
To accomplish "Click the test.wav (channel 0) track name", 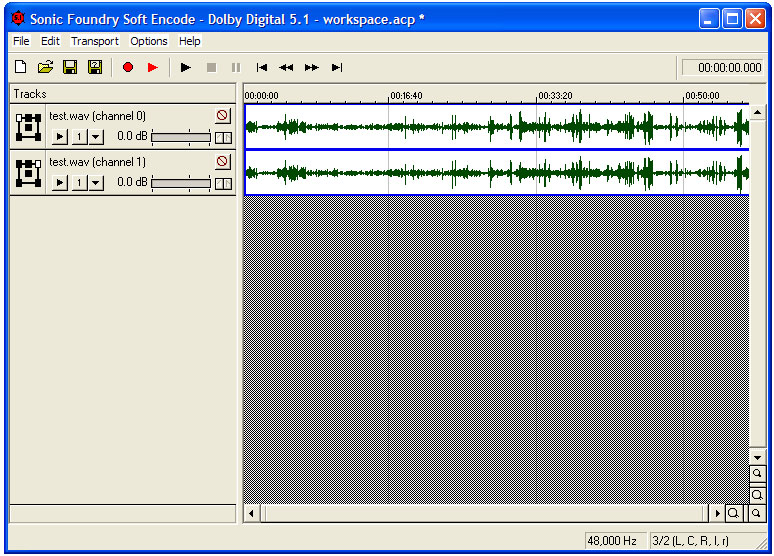I will 97,116.
